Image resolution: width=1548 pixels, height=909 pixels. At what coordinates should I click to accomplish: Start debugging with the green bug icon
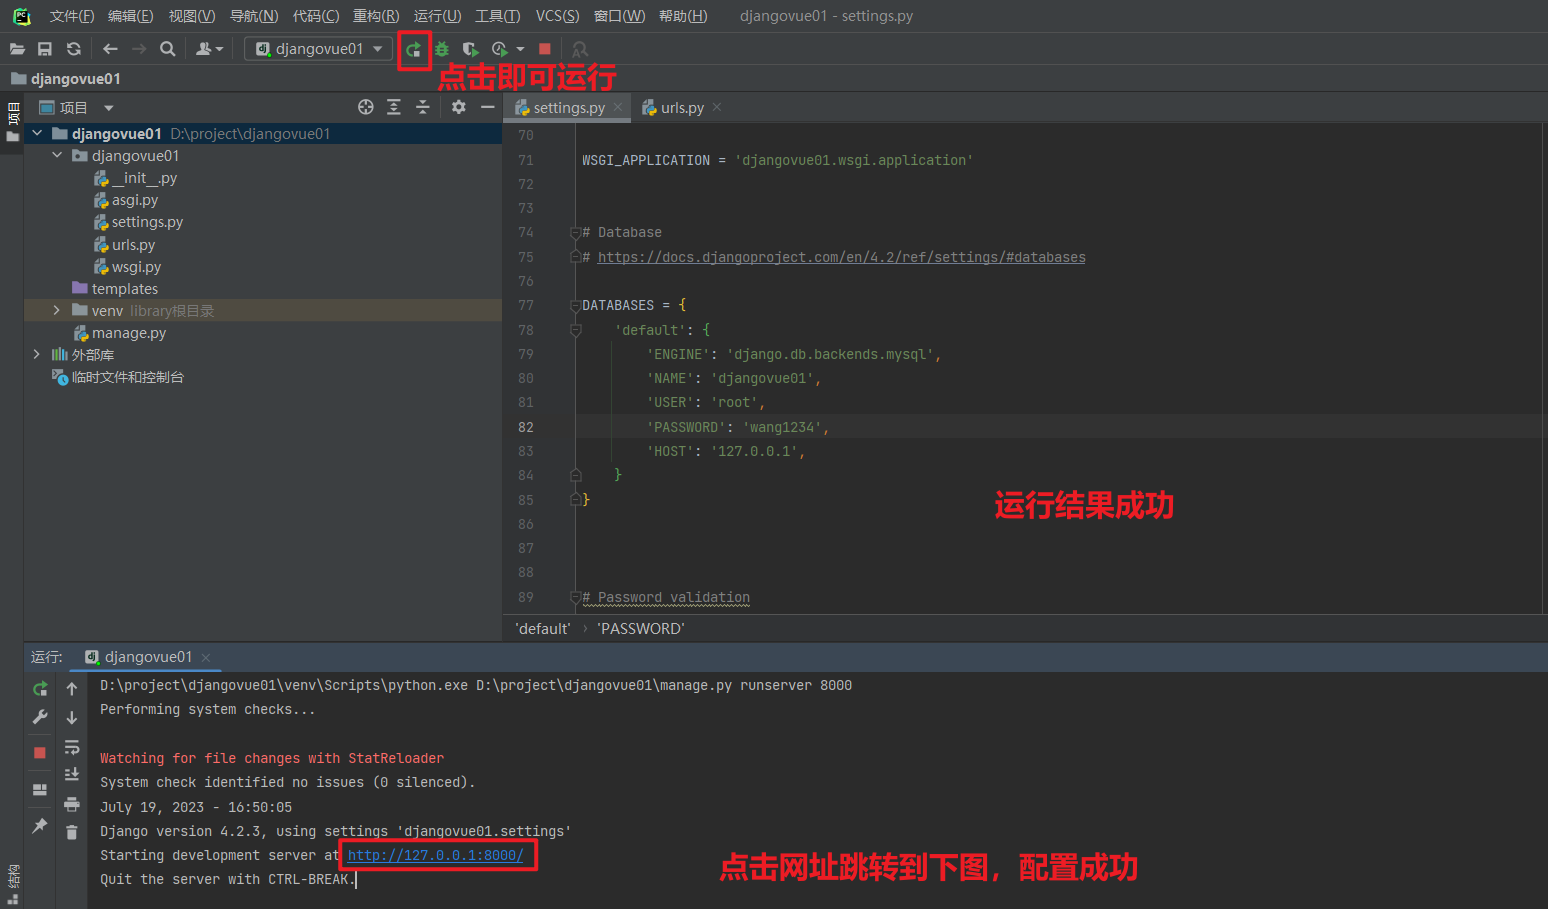pos(442,49)
